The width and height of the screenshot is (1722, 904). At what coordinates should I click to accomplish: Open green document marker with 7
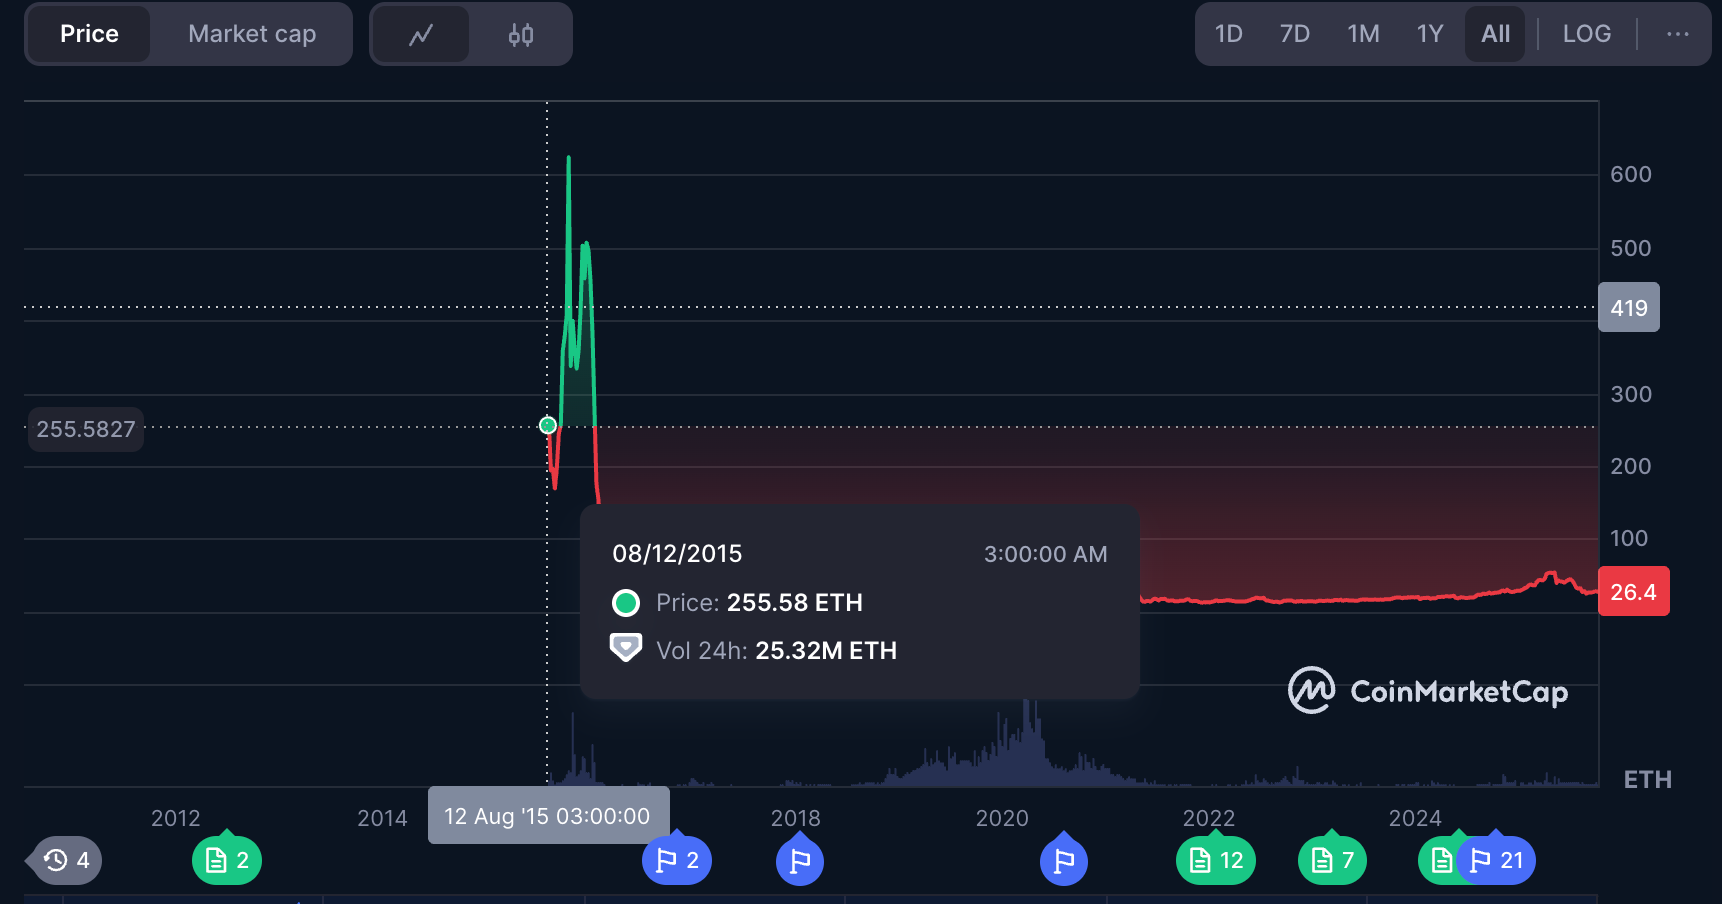(1332, 860)
